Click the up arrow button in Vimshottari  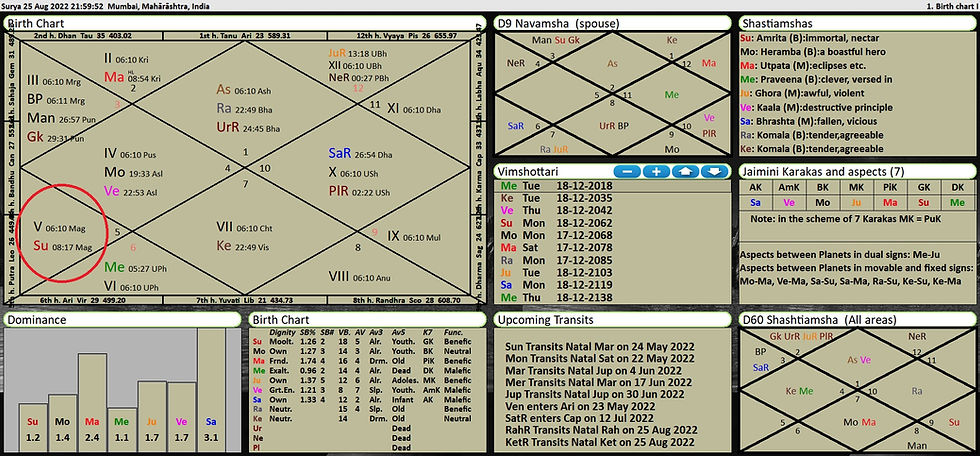pos(686,171)
